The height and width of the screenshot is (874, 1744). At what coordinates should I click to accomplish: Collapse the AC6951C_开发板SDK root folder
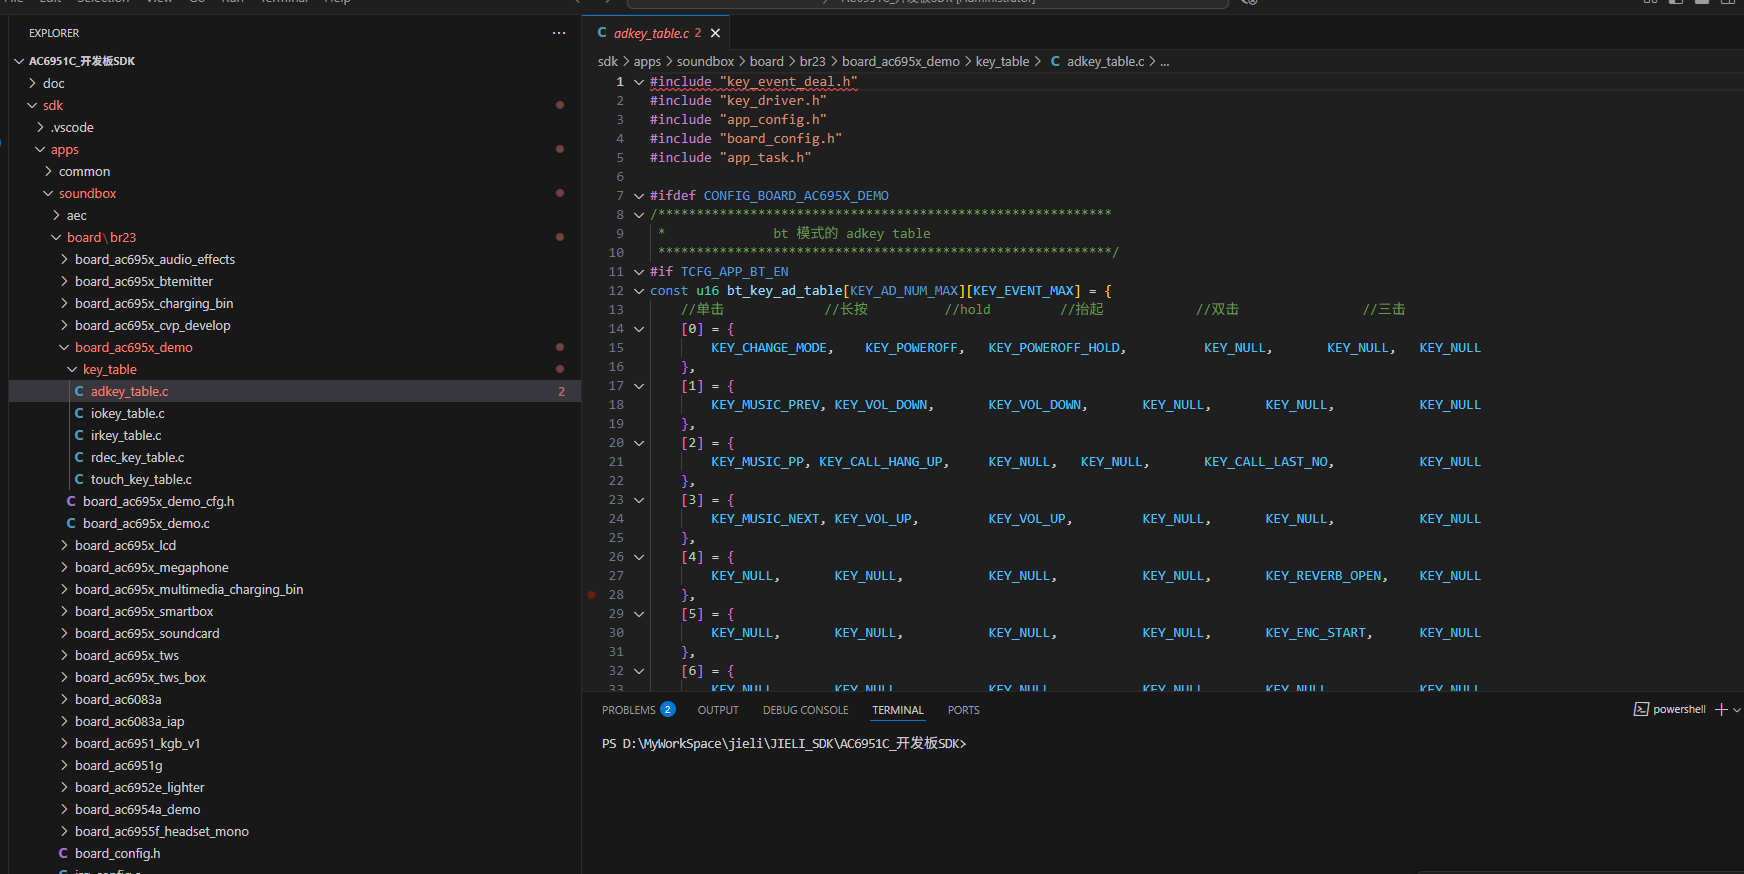coord(19,61)
